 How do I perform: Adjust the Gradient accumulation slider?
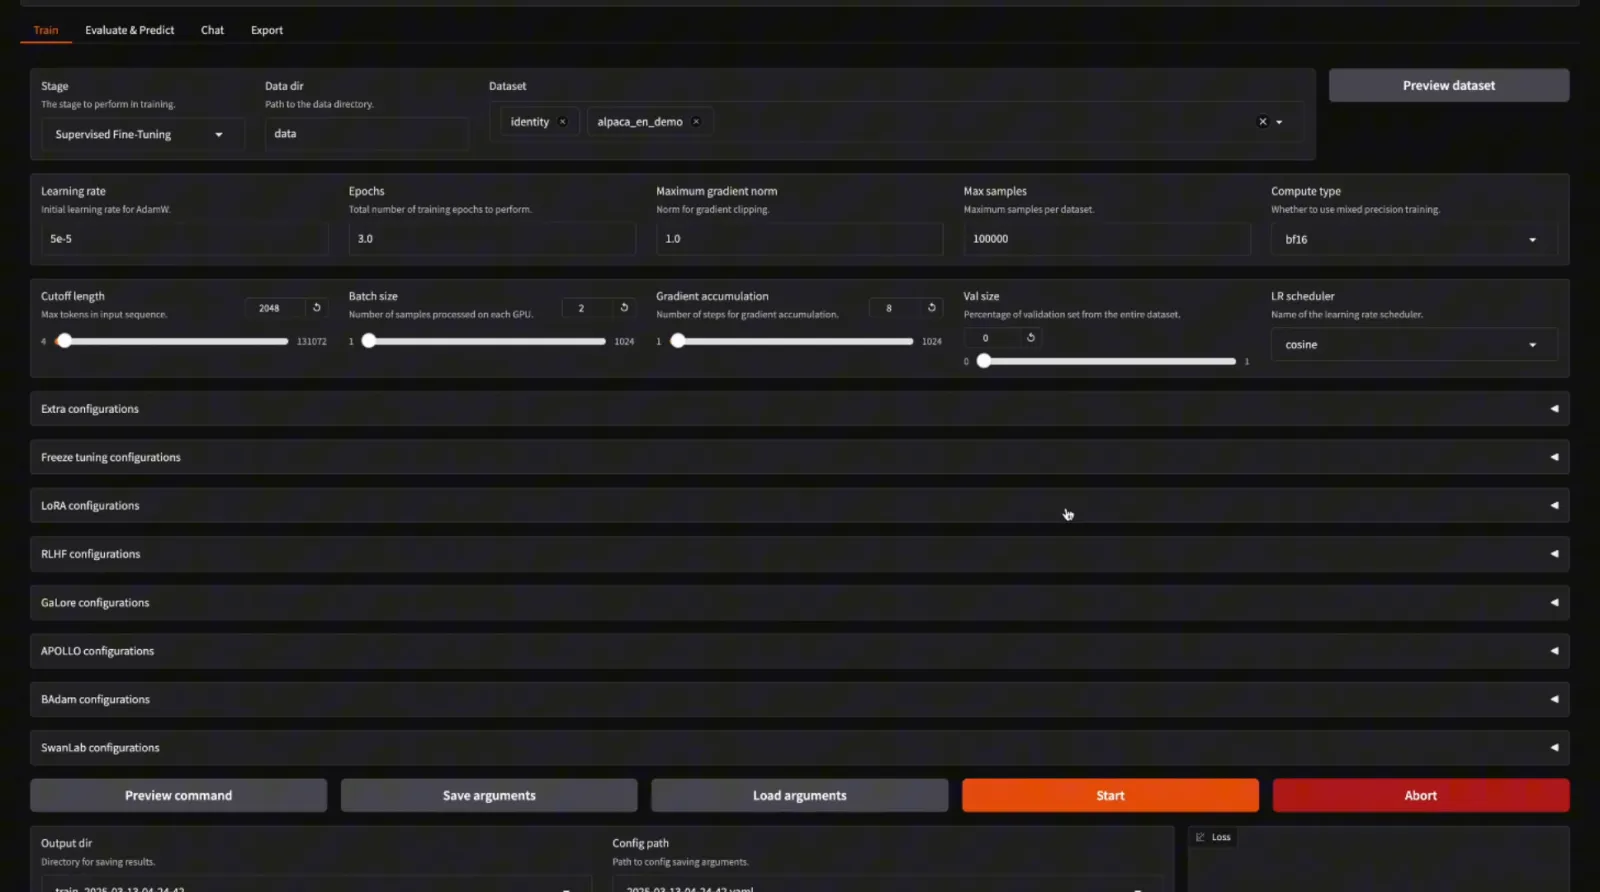click(x=792, y=341)
